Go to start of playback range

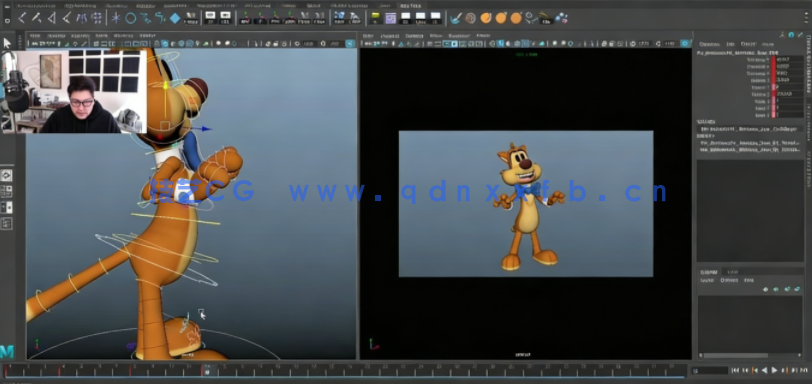[x=736, y=370]
